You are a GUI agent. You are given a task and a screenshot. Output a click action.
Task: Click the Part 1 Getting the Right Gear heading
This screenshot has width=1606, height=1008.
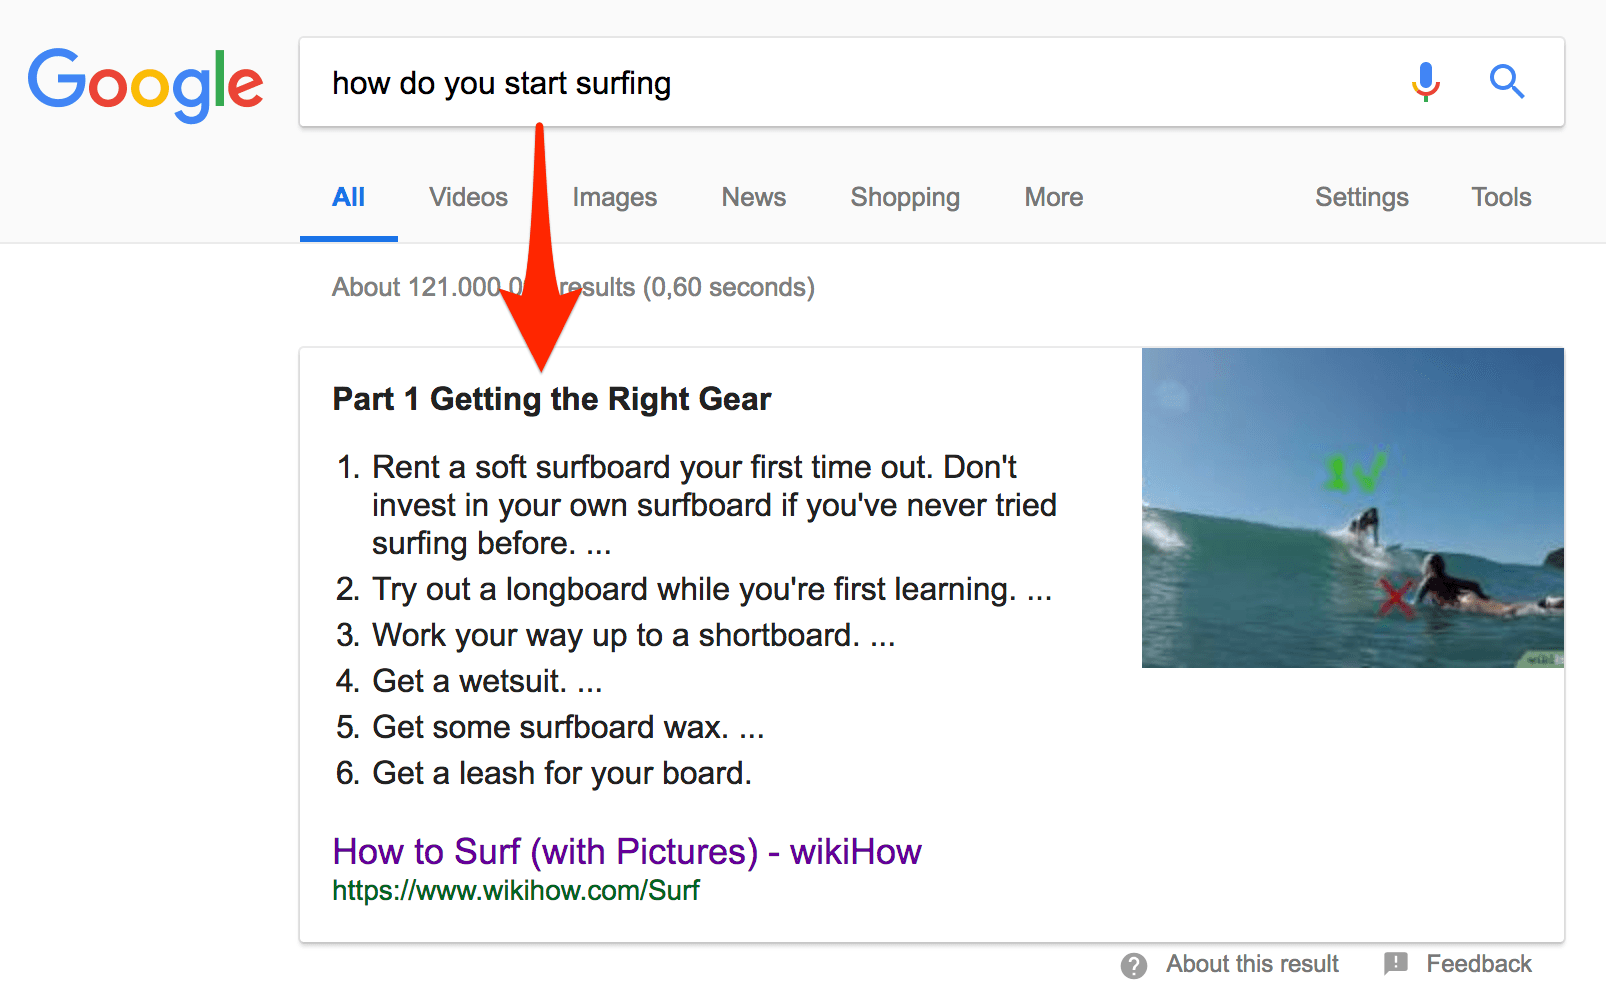click(x=552, y=400)
